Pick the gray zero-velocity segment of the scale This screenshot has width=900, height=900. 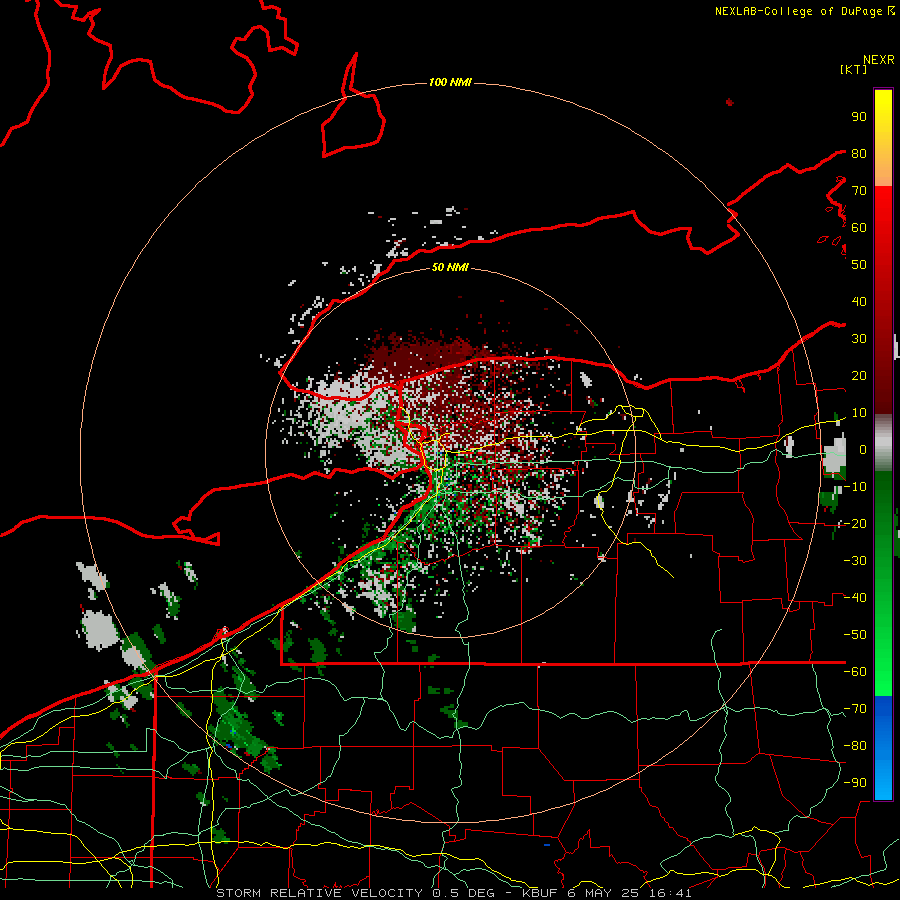pos(883,443)
